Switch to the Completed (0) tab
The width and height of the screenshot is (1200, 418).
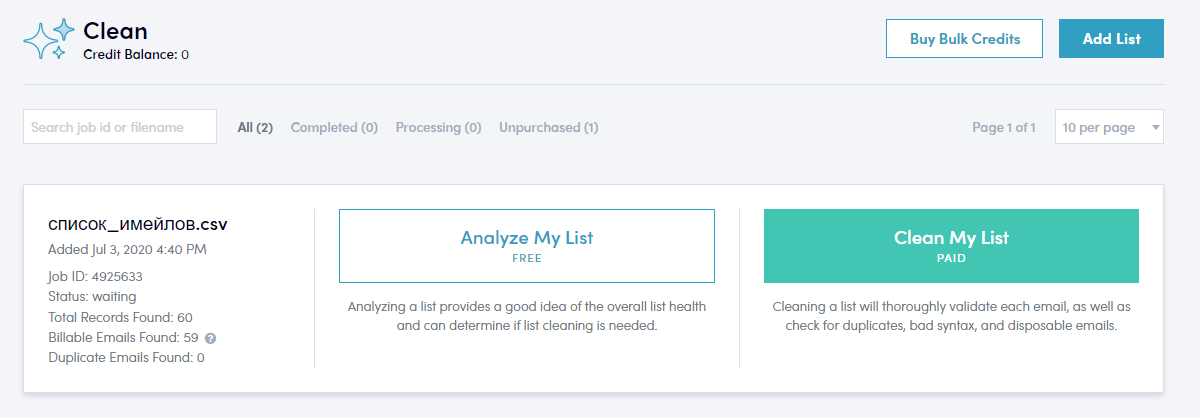click(334, 127)
